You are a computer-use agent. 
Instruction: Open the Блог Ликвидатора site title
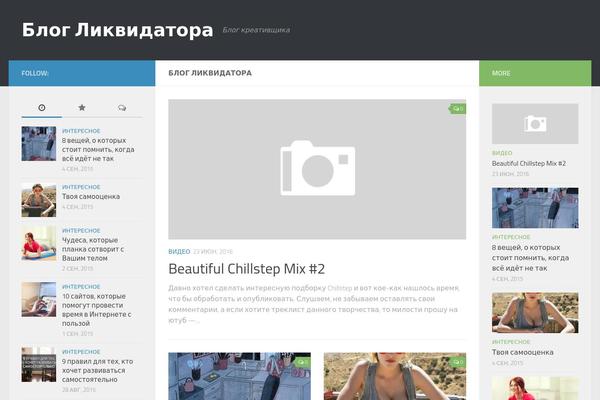click(117, 30)
